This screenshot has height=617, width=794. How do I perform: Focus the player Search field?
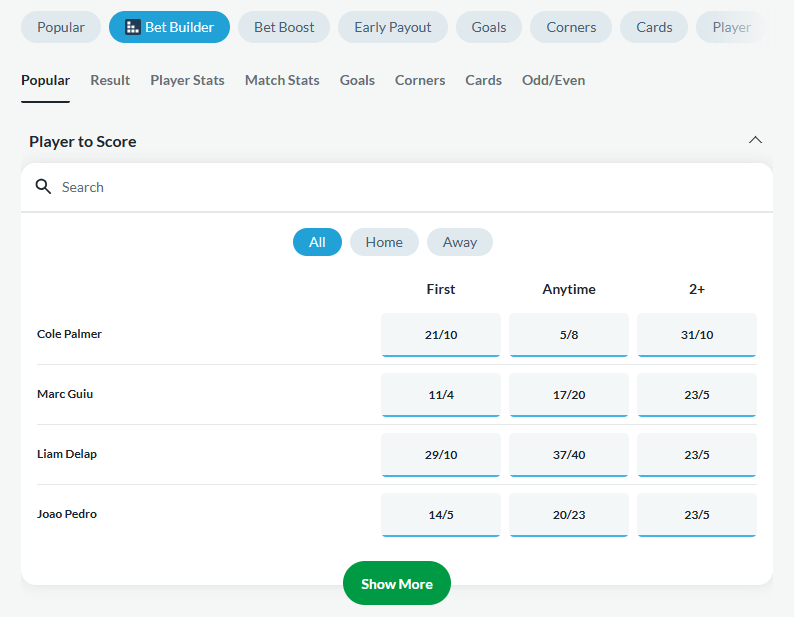pyautogui.click(x=397, y=187)
